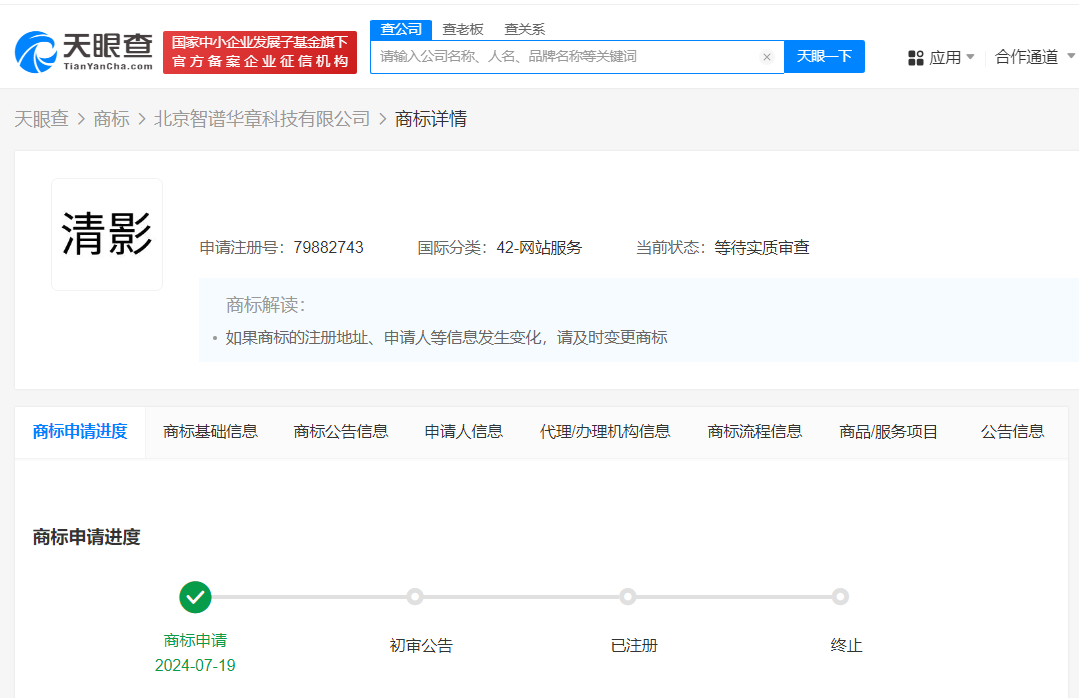This screenshot has width=1079, height=698.
Task: Select the 商标基础信息 tab
Action: [210, 431]
